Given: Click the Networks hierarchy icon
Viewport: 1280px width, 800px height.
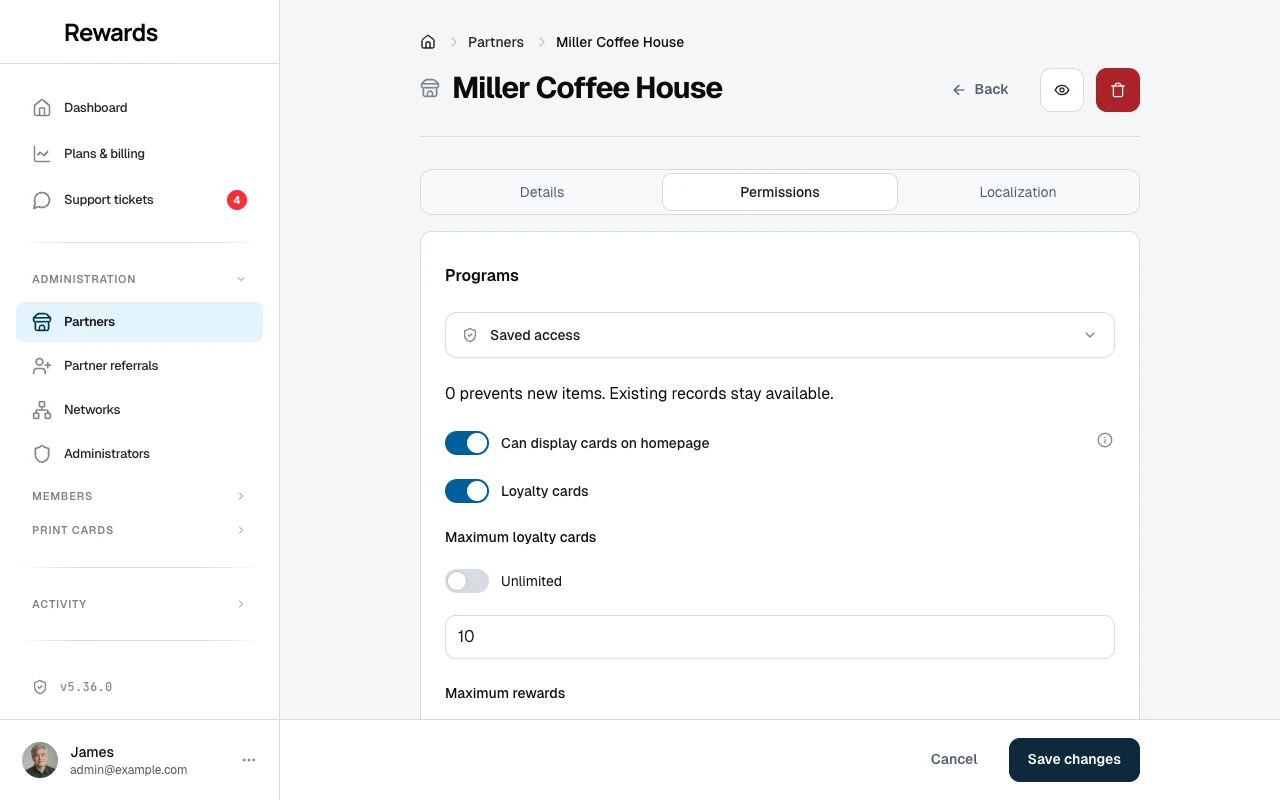Looking at the screenshot, I should [42, 410].
